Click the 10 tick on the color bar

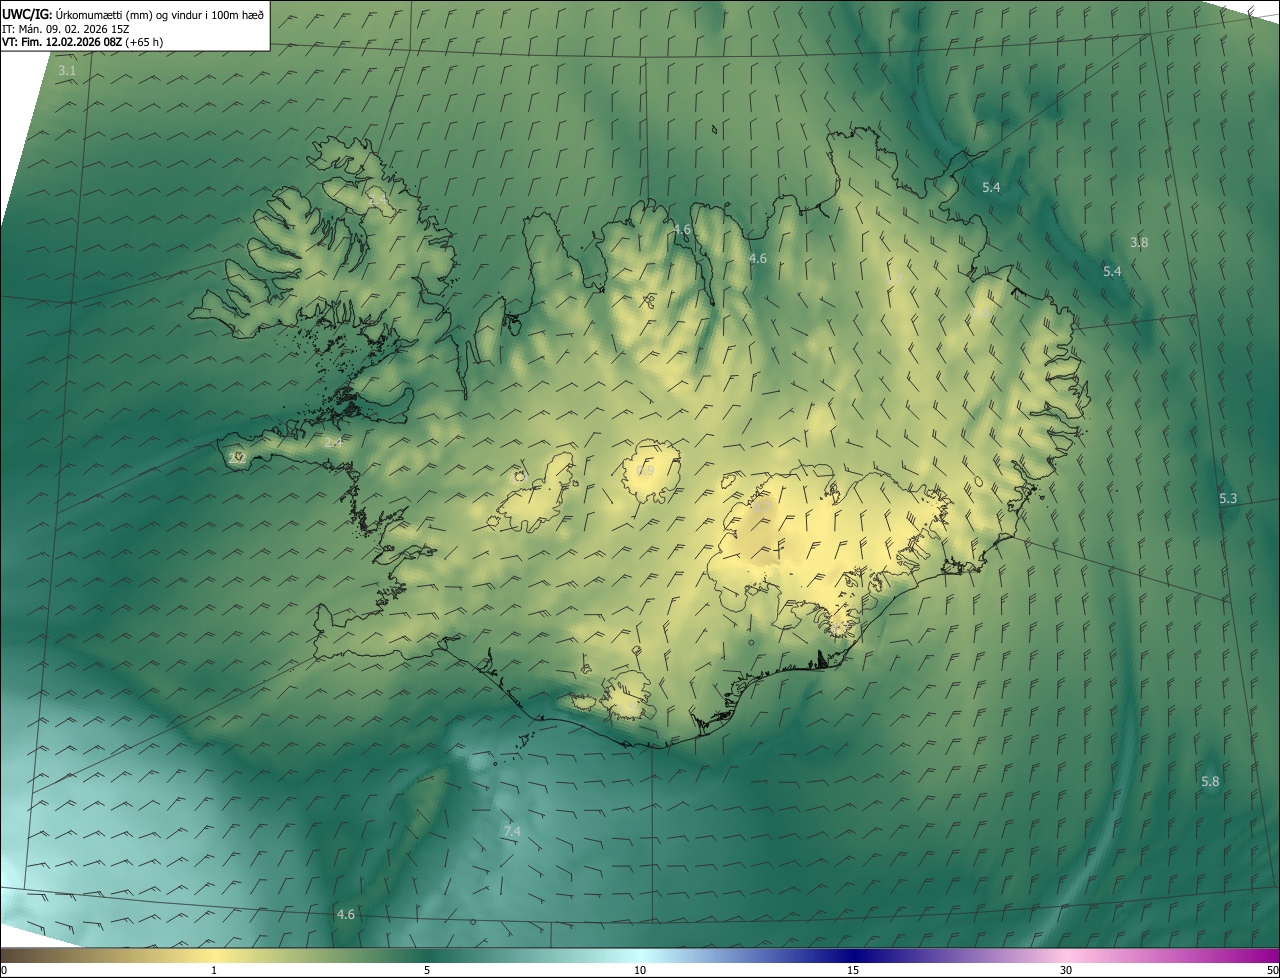pyautogui.click(x=640, y=970)
